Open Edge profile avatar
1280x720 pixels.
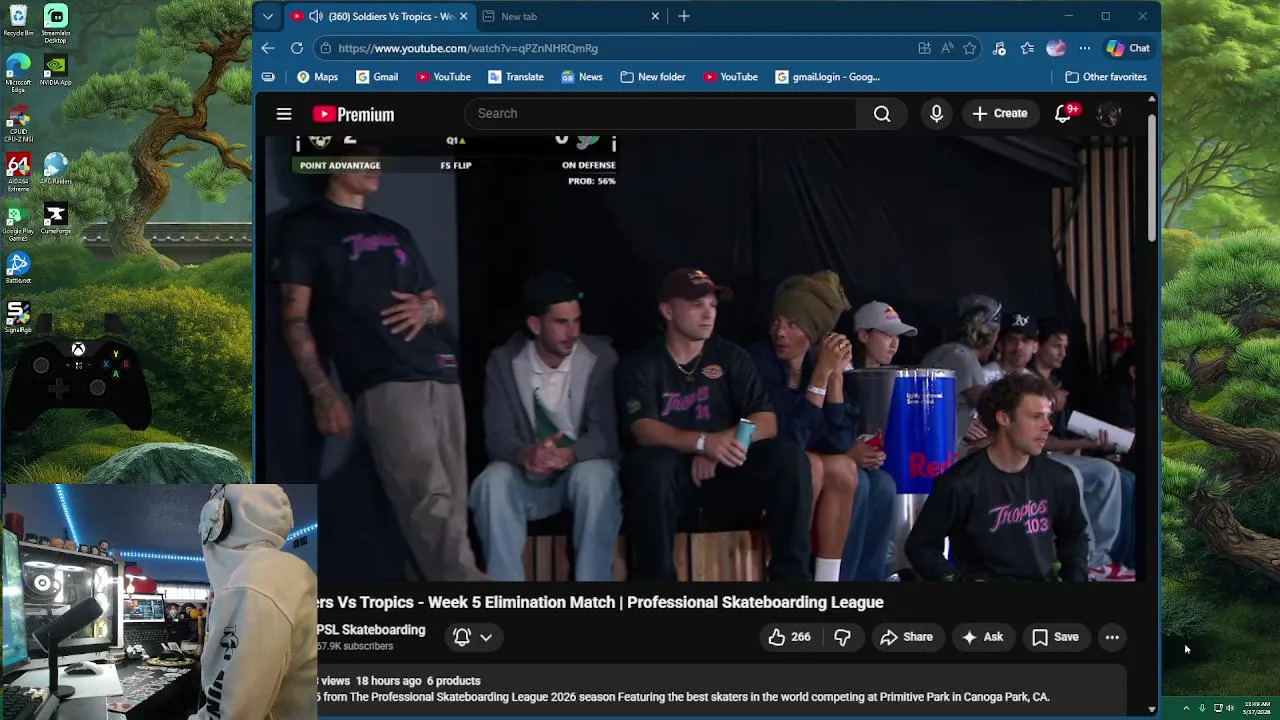click(x=1056, y=48)
